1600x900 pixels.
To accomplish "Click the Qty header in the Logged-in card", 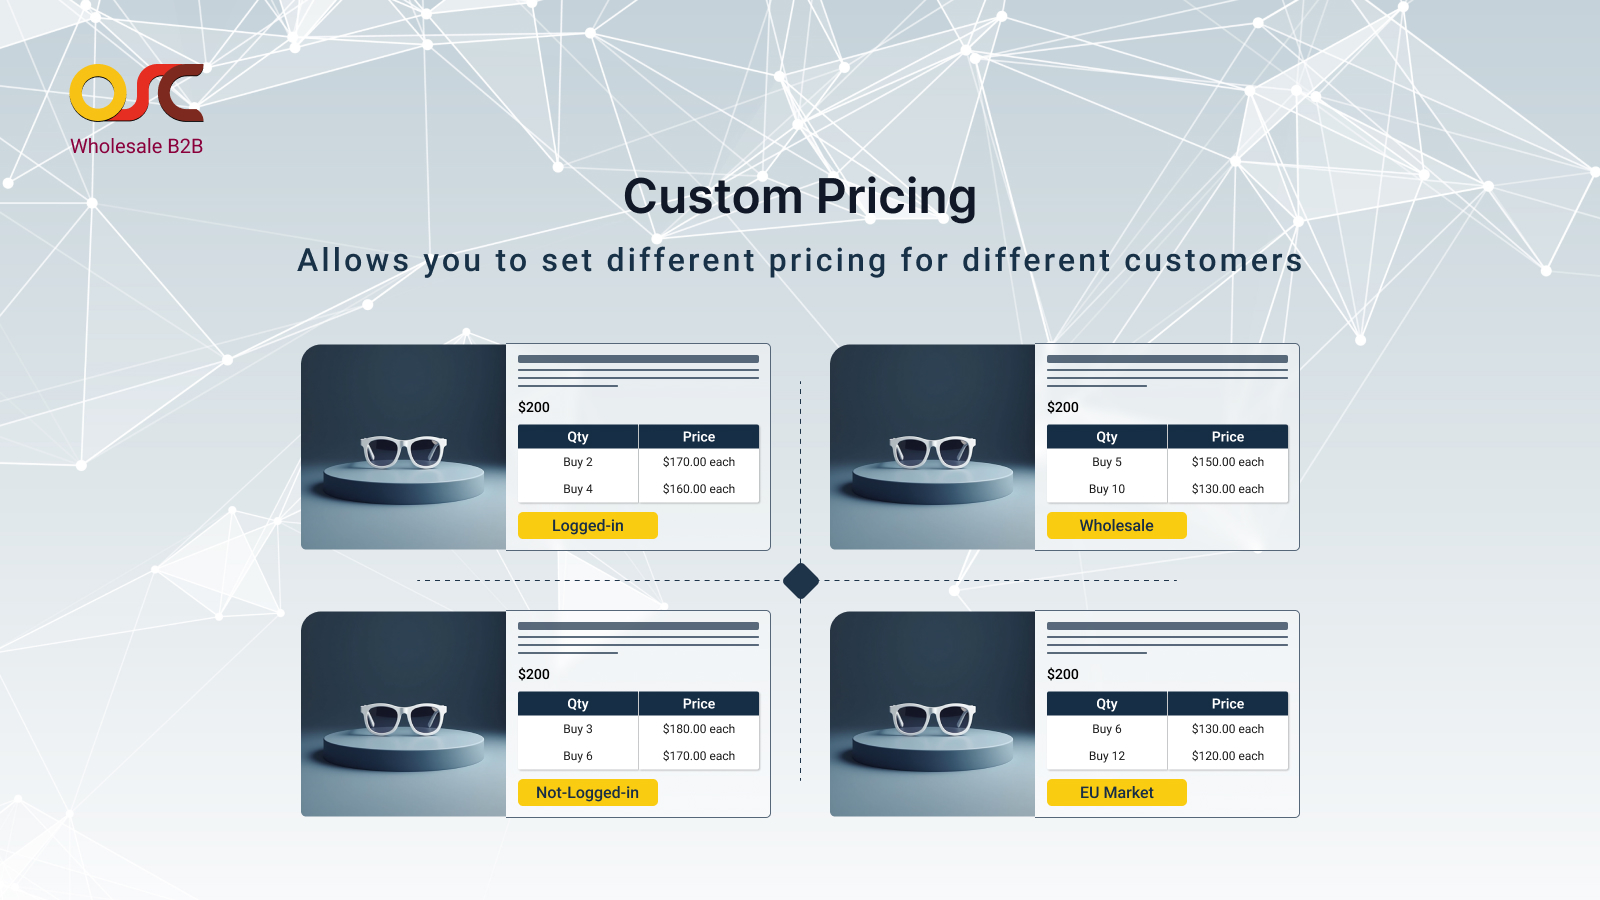I will pyautogui.click(x=578, y=437).
